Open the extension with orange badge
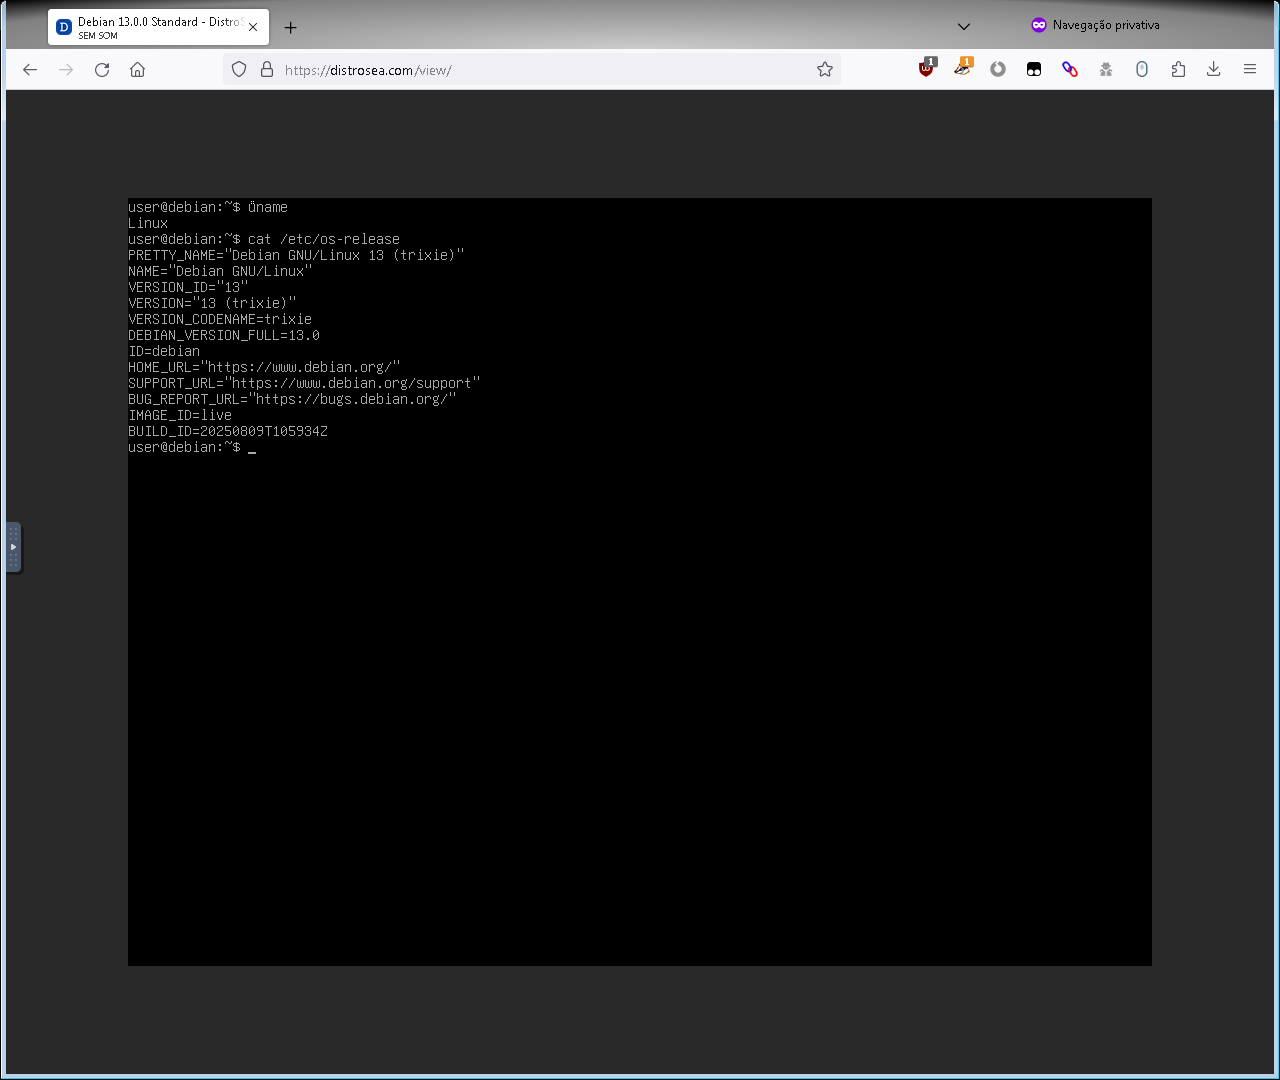Viewport: 1280px width, 1080px height. (963, 68)
